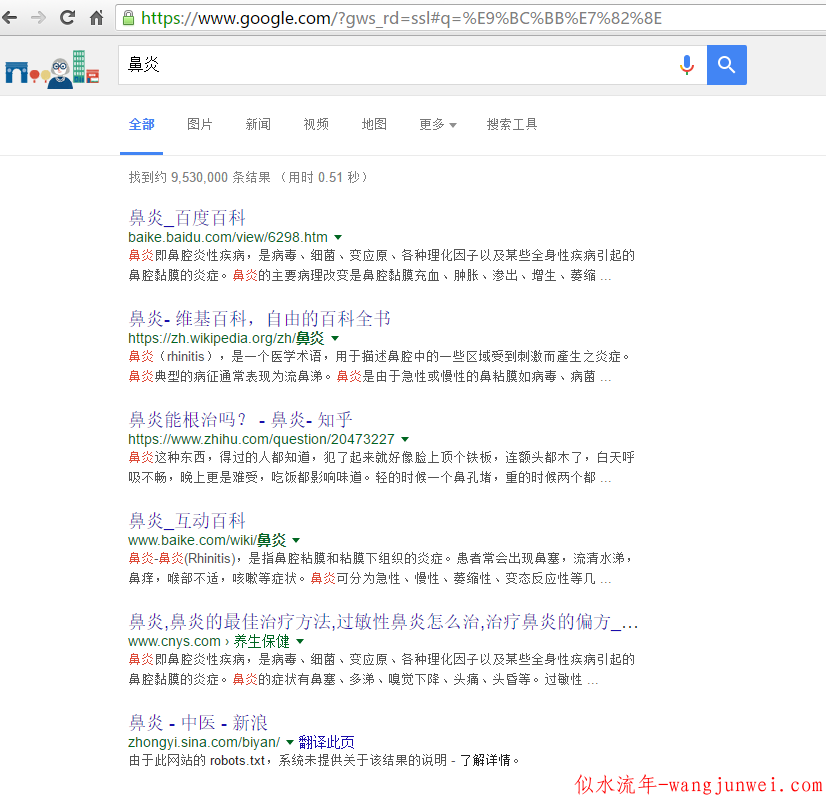Expand arrow next to www.cnys.com URL
This screenshot has height=795, width=826.
pyautogui.click(x=300, y=641)
